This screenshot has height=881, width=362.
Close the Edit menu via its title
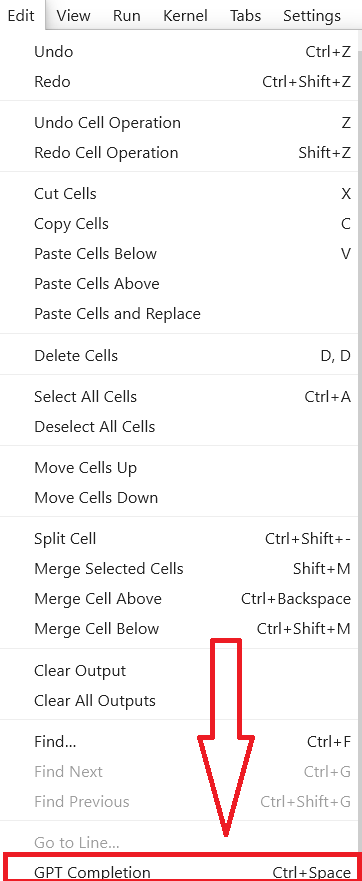point(21,16)
